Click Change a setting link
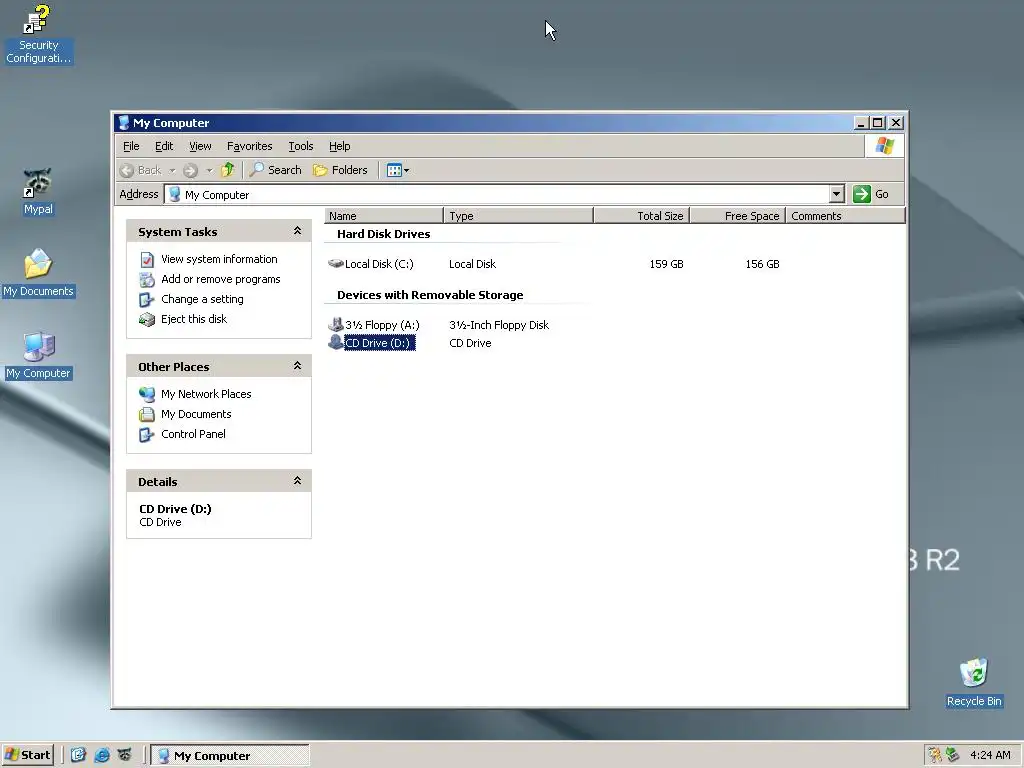The height and width of the screenshot is (768, 1024). [202, 299]
